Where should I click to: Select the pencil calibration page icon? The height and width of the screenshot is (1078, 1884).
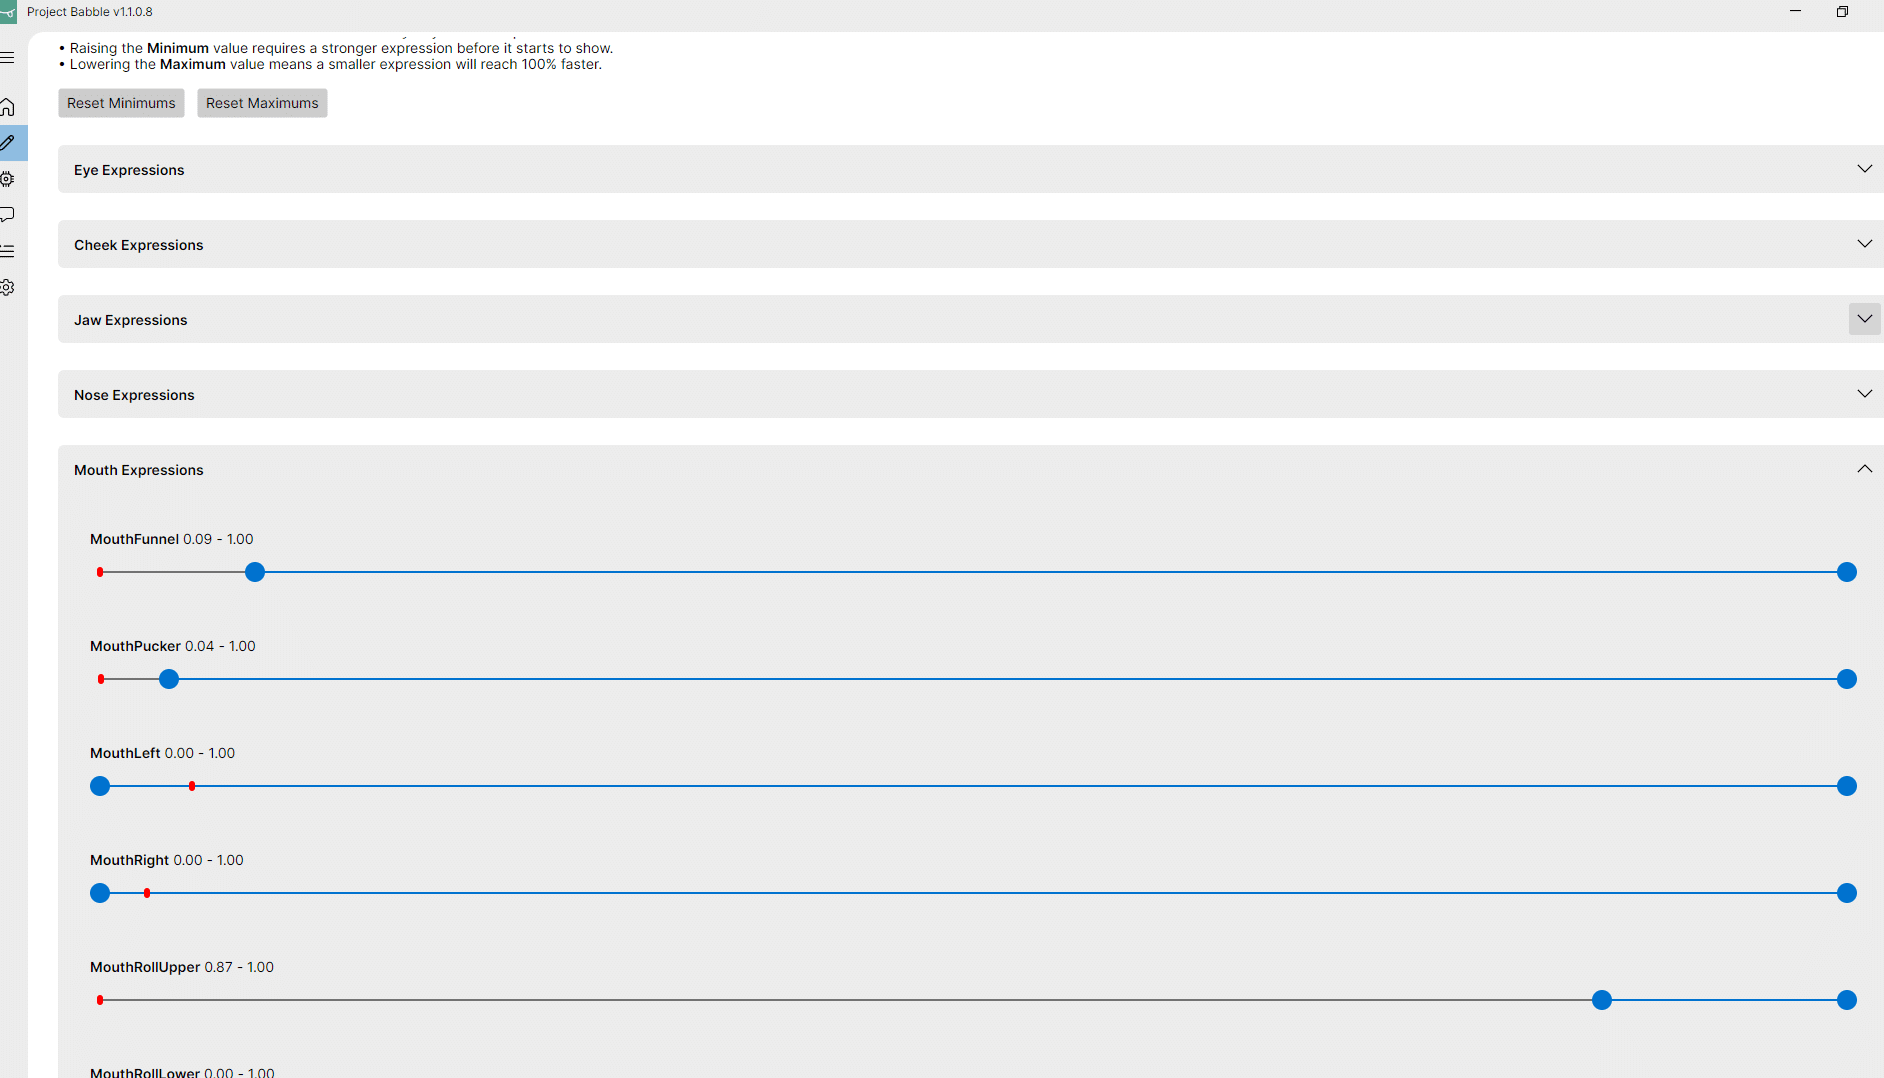(8, 143)
